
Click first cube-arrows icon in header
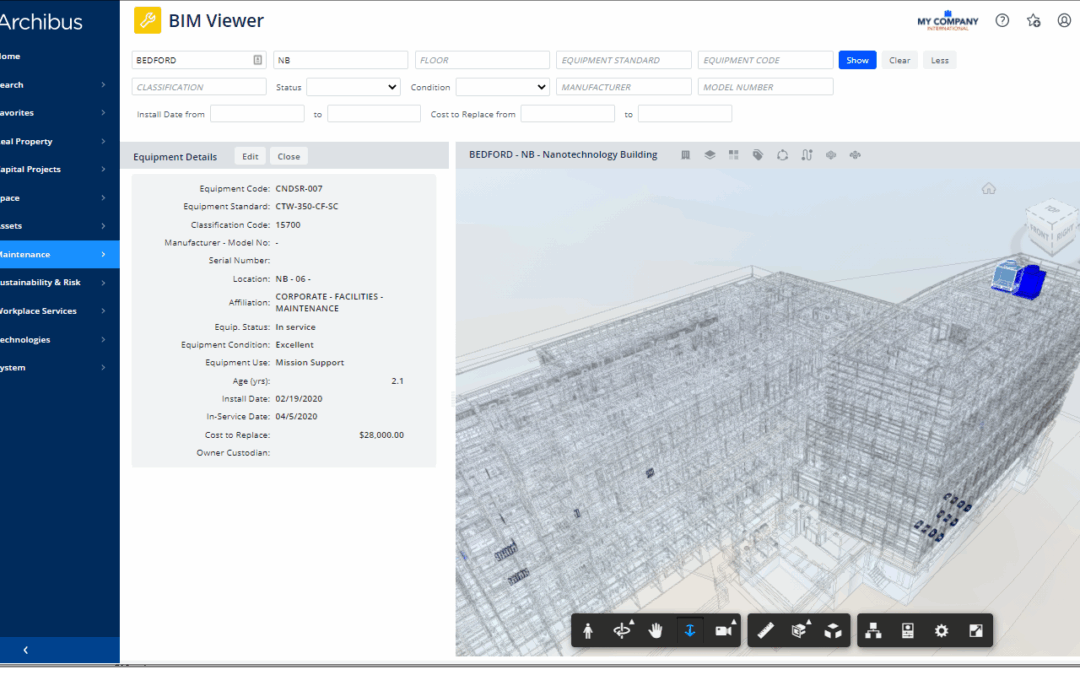tap(831, 155)
